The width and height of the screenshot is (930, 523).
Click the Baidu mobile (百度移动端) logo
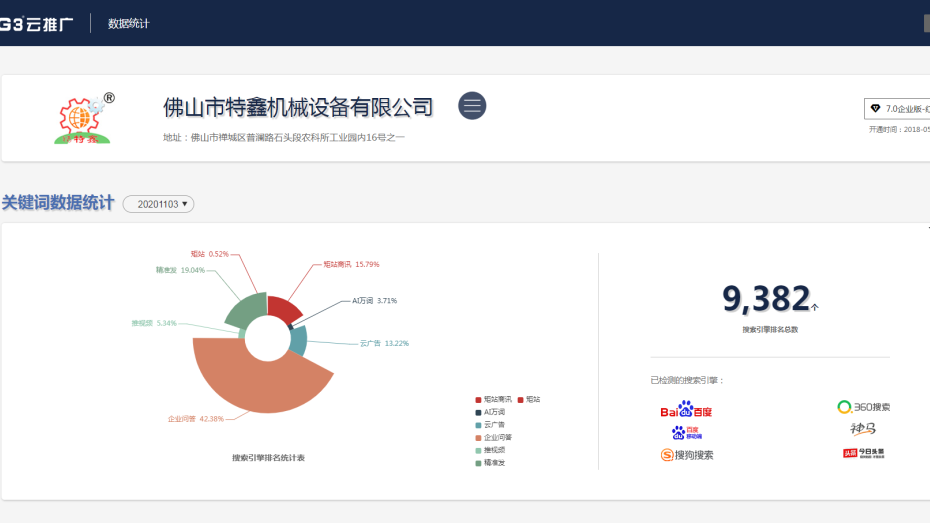click(x=686, y=432)
